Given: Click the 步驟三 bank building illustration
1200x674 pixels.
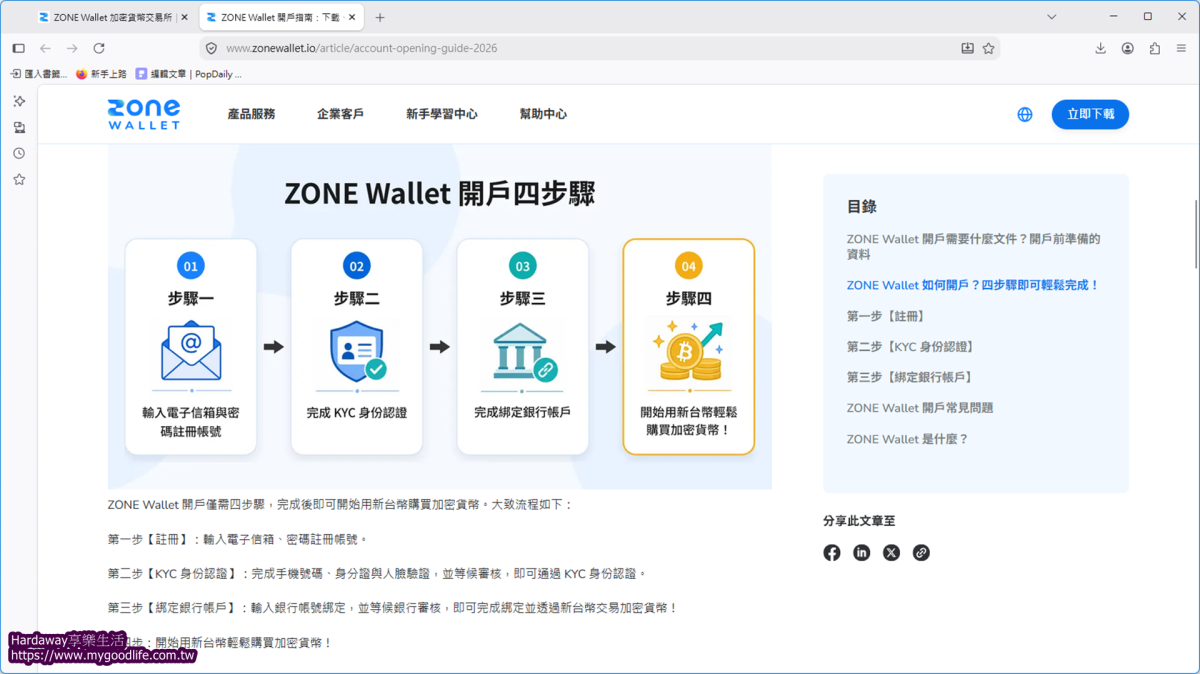Looking at the screenshot, I should [523, 352].
